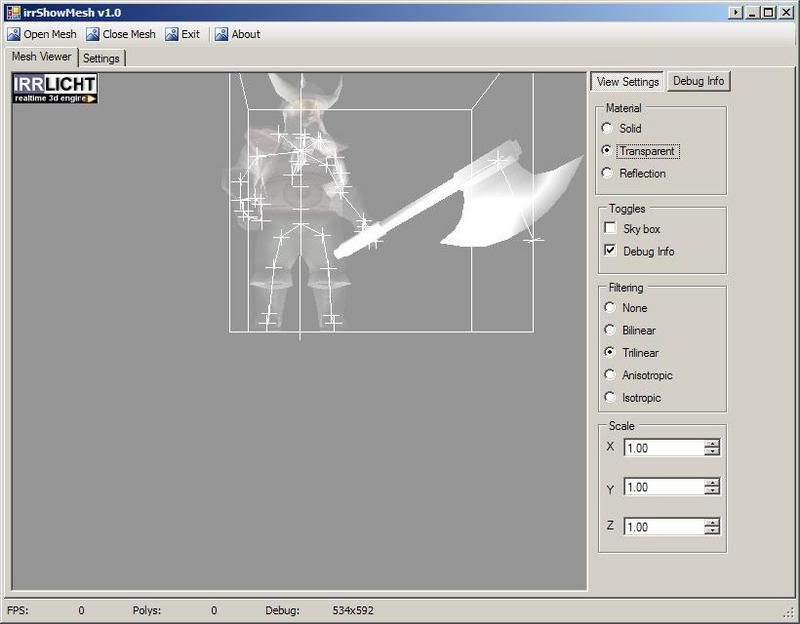
Task: Switch to the Settings tab
Action: (101, 58)
